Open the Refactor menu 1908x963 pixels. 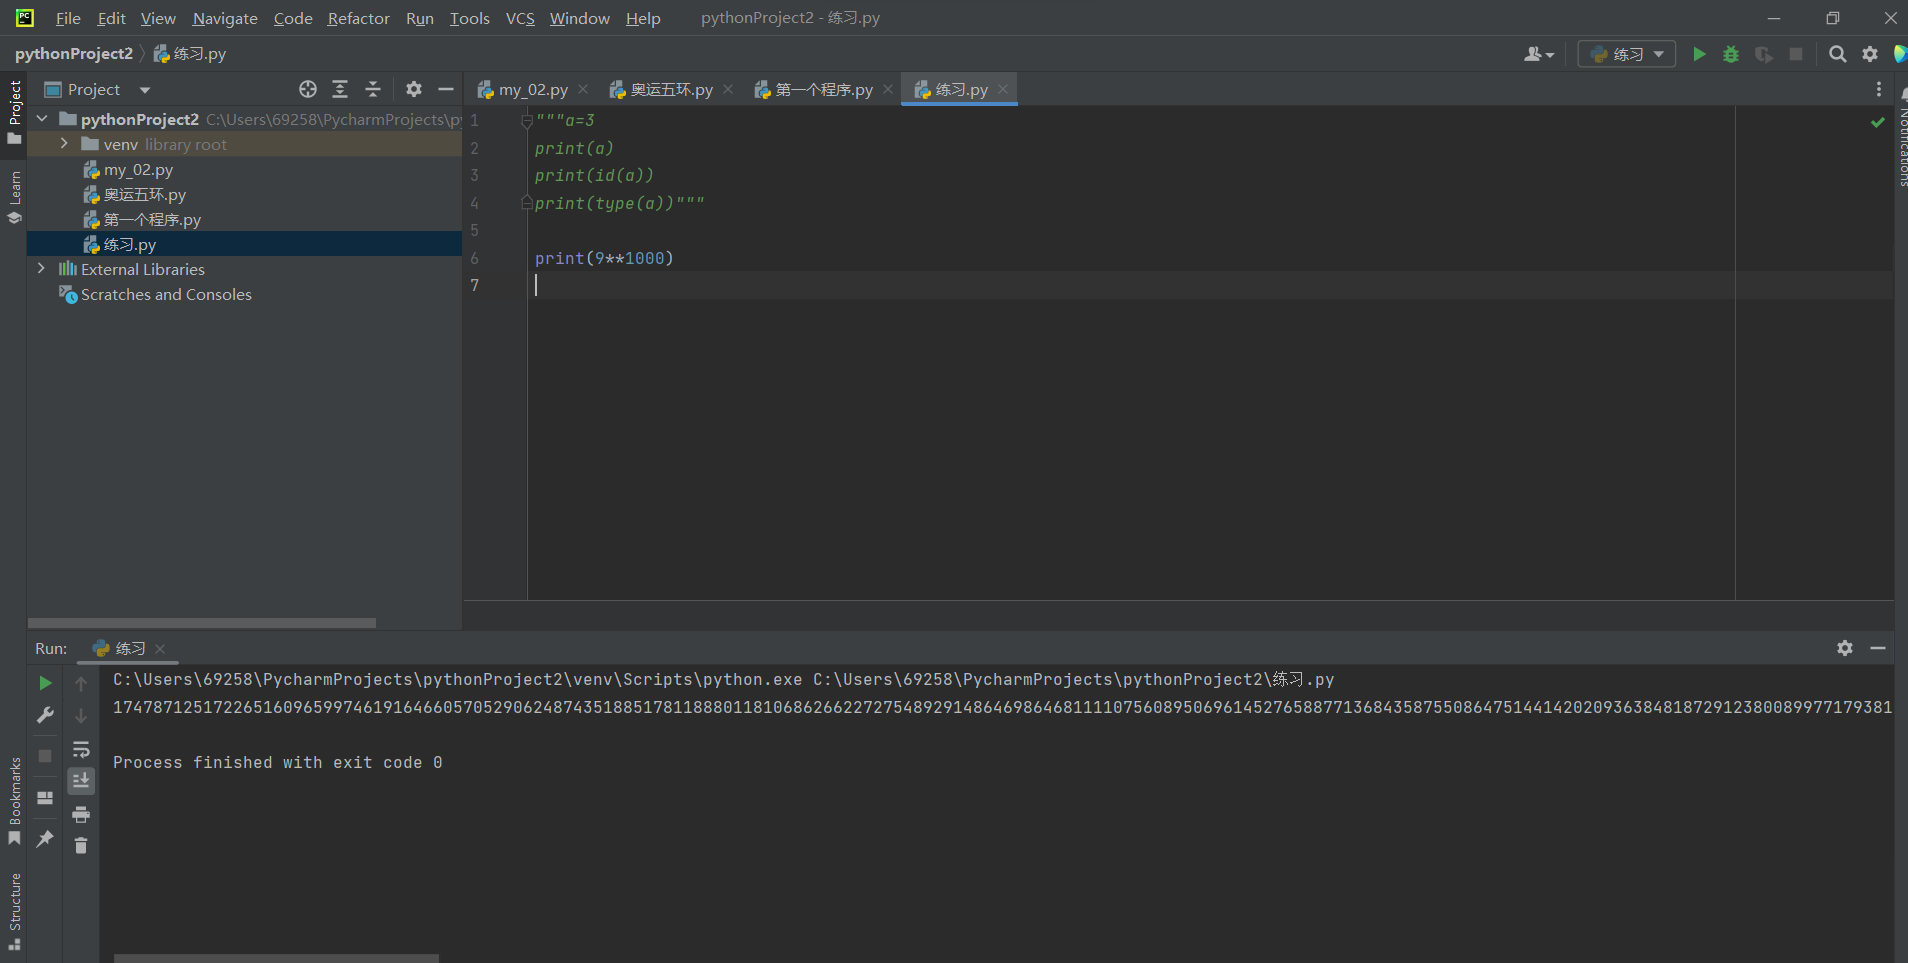click(358, 18)
